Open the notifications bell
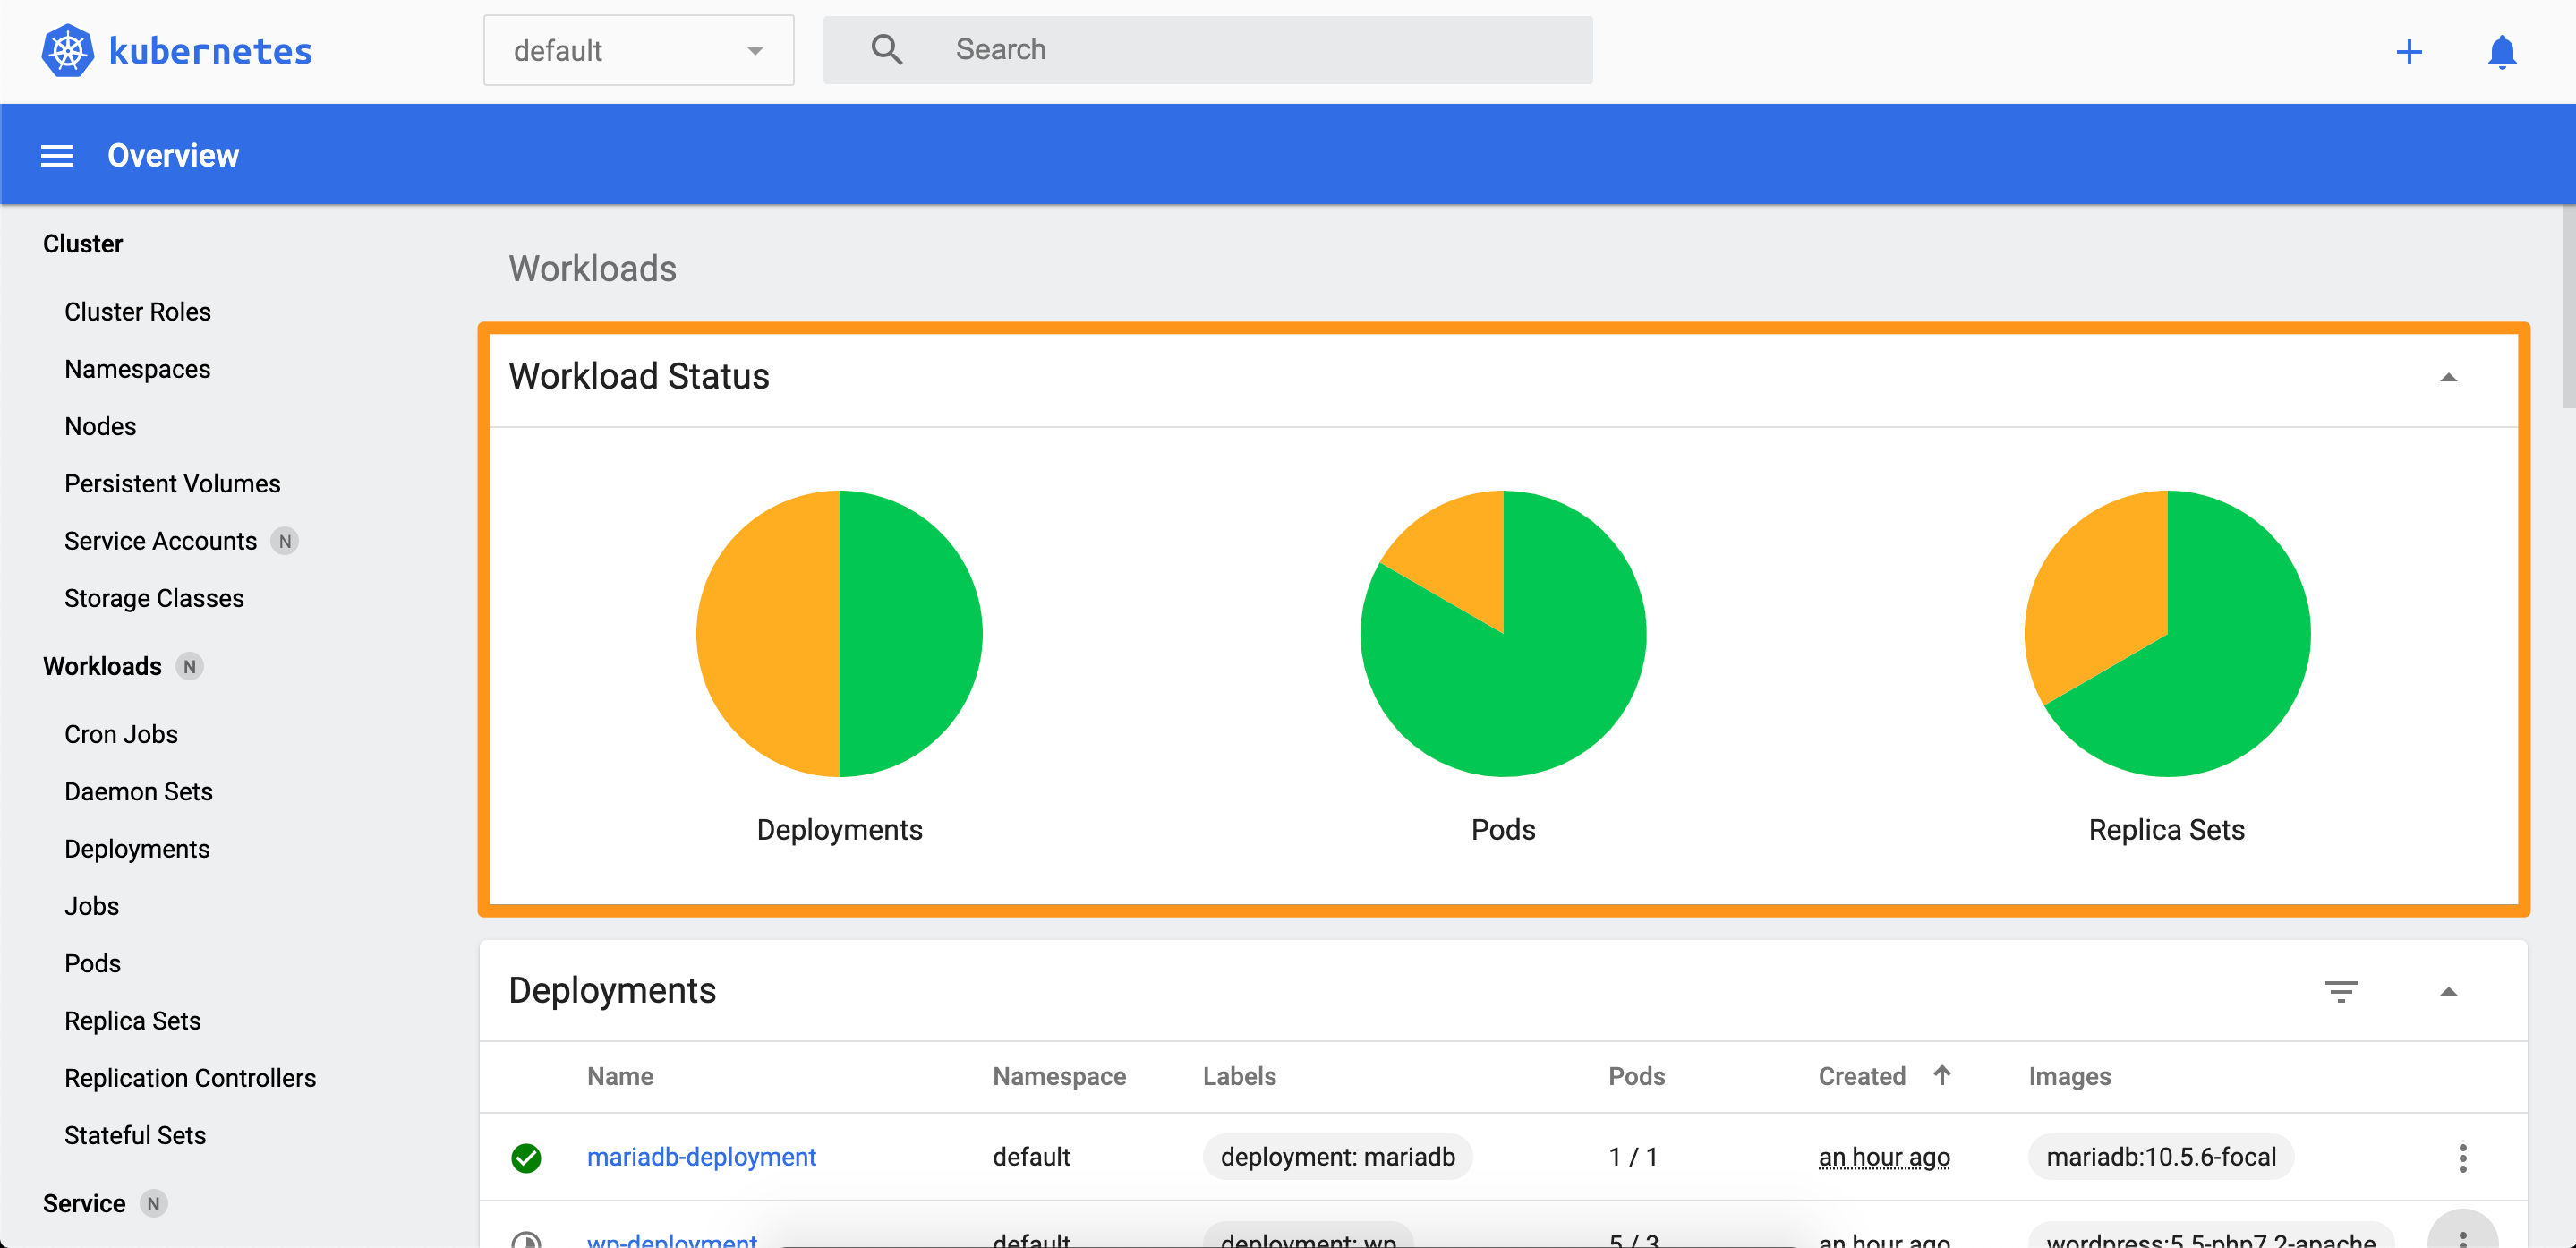 click(x=2501, y=52)
